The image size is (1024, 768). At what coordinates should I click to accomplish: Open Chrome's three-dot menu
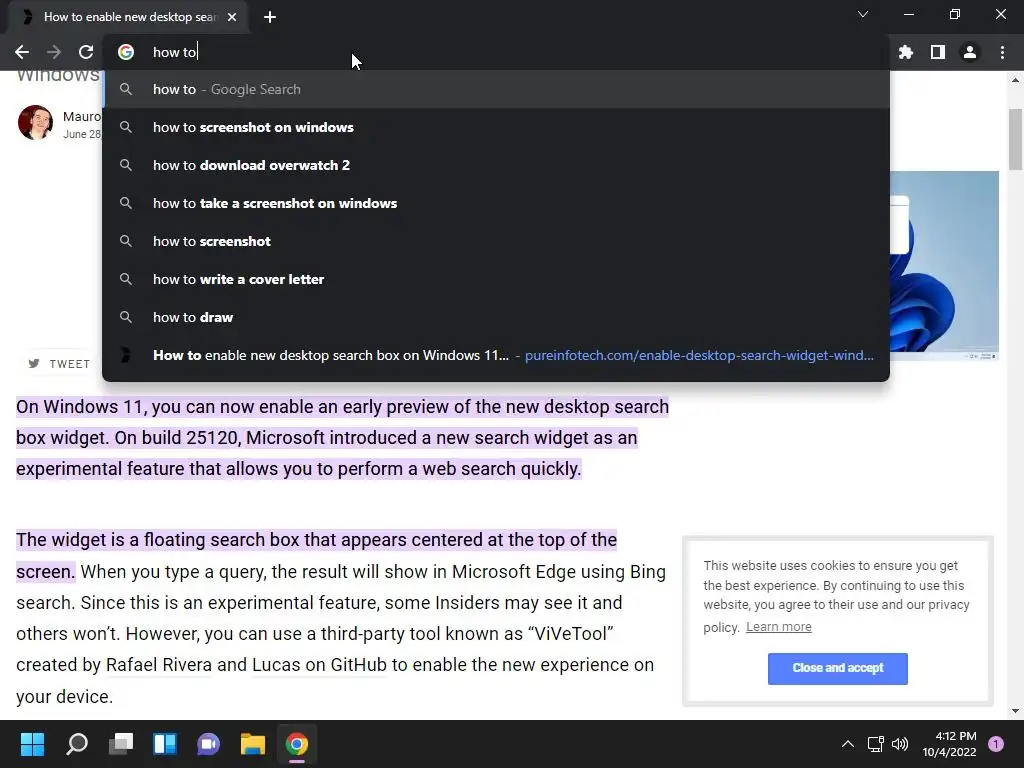1002,52
